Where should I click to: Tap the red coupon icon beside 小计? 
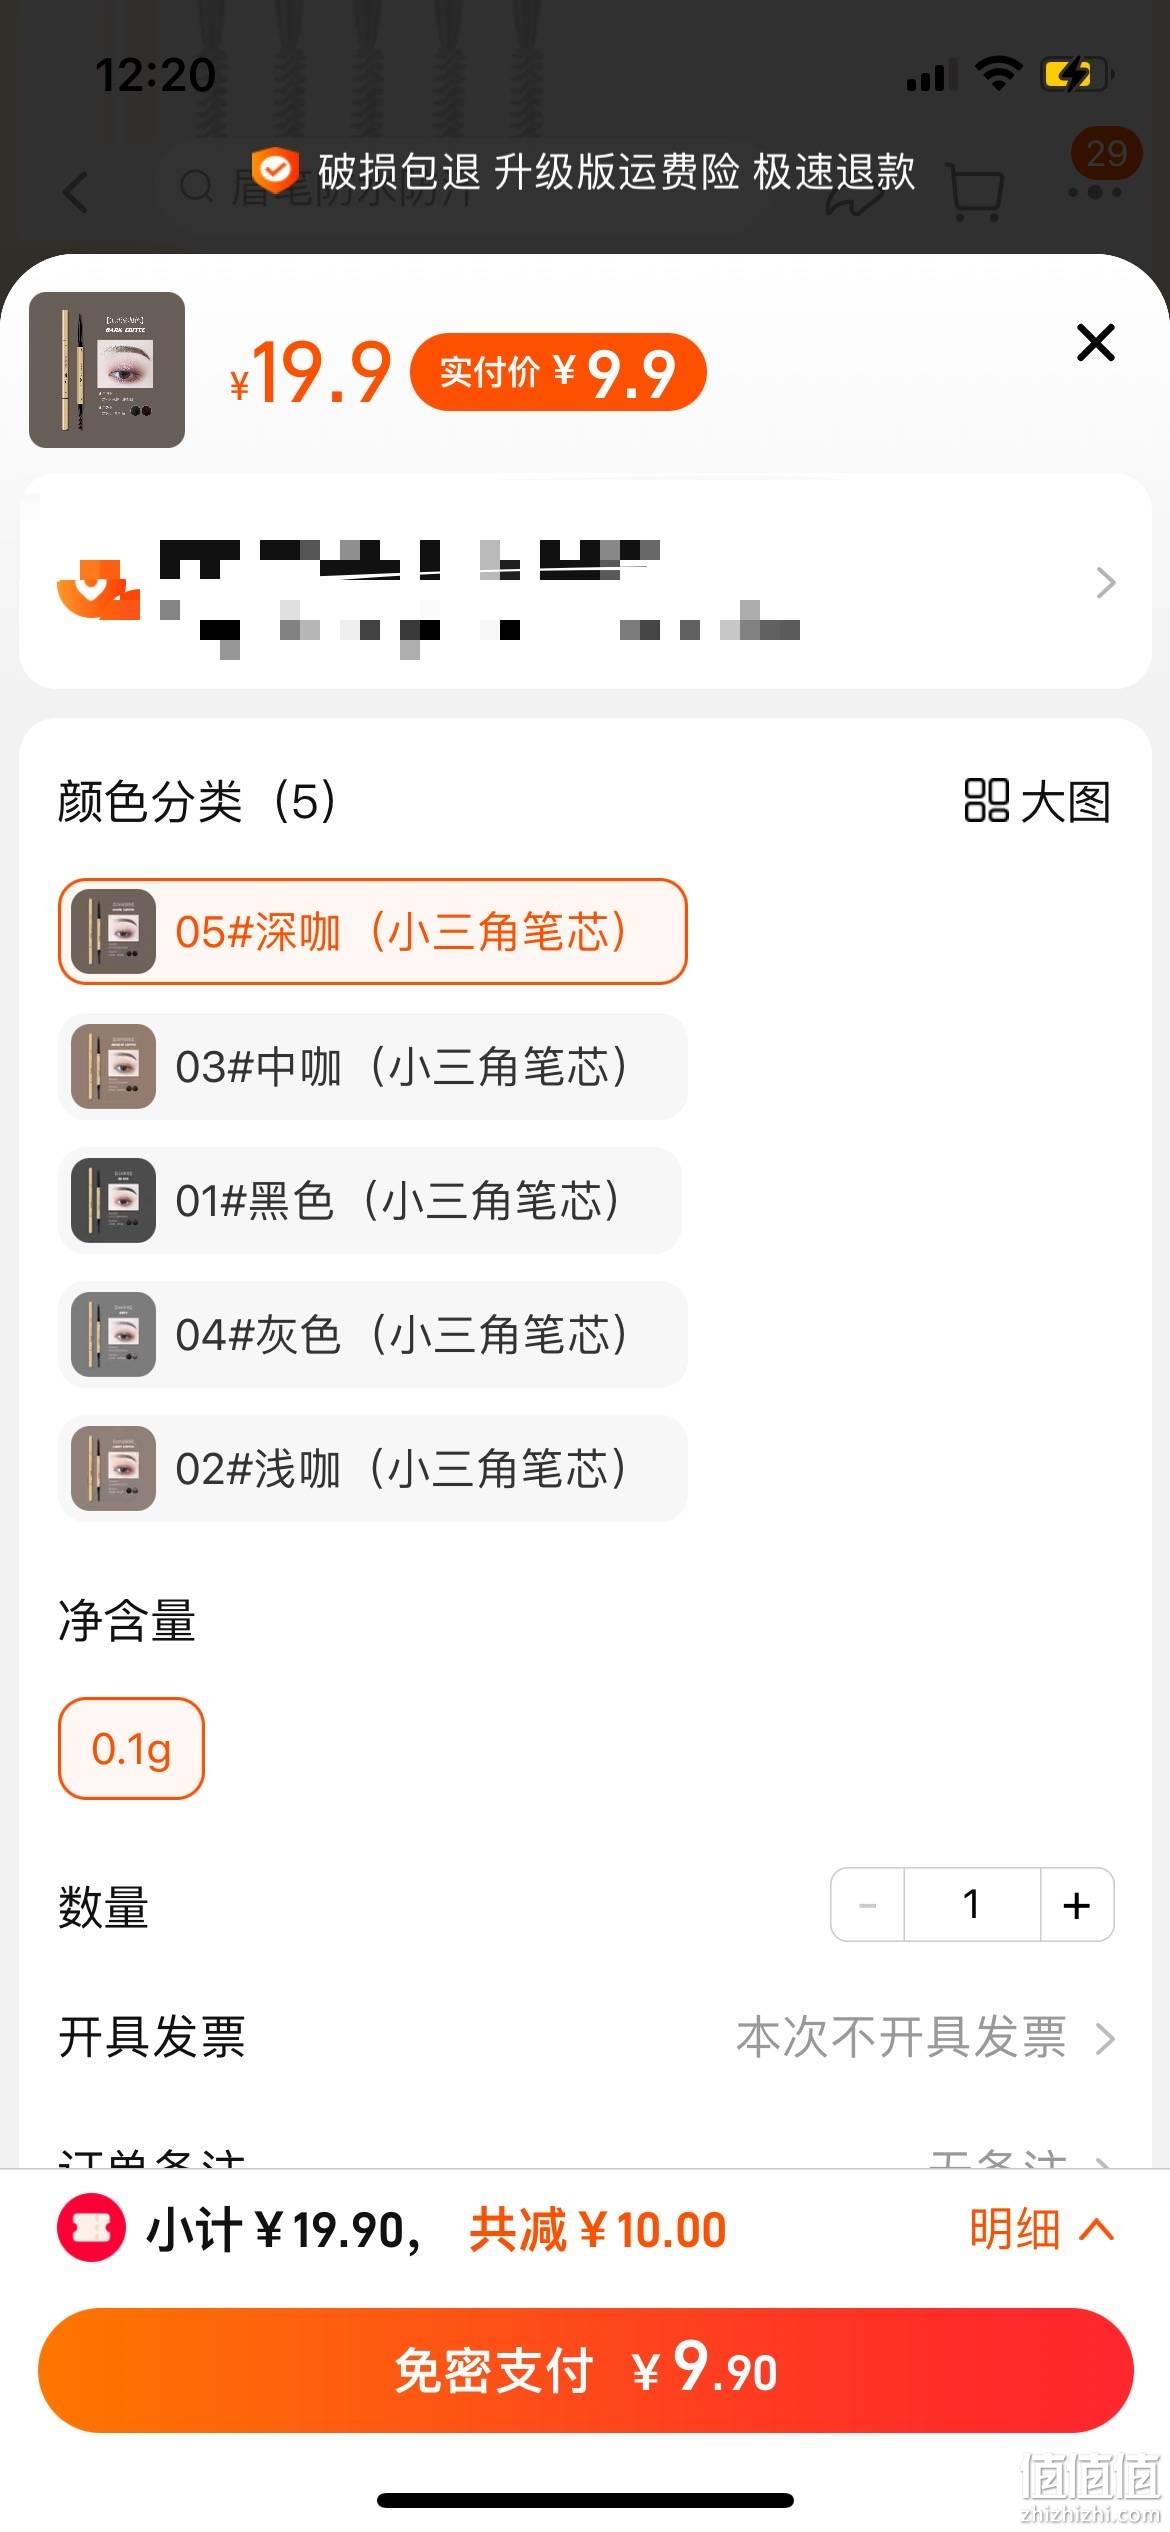tap(91, 2229)
